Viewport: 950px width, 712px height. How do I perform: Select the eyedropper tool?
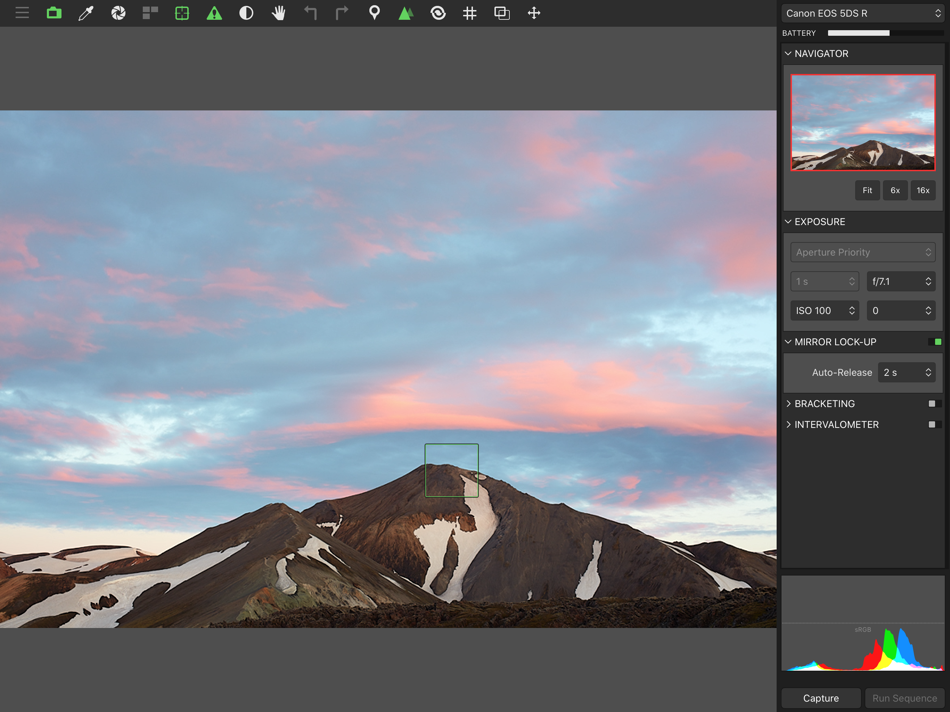pyautogui.click(x=86, y=13)
